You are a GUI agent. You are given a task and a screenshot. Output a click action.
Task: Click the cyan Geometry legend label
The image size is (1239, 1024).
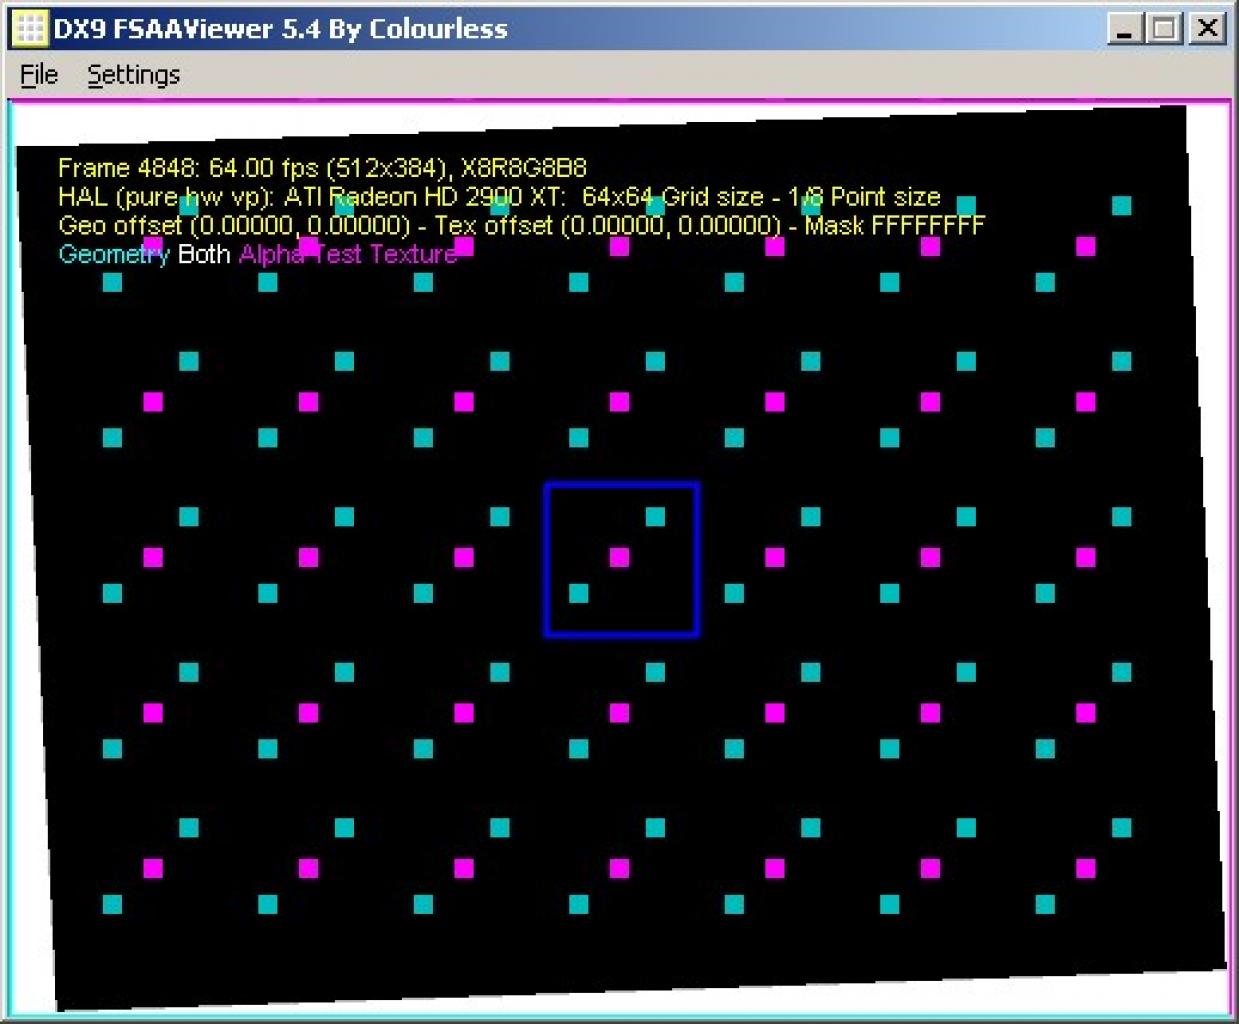[114, 254]
